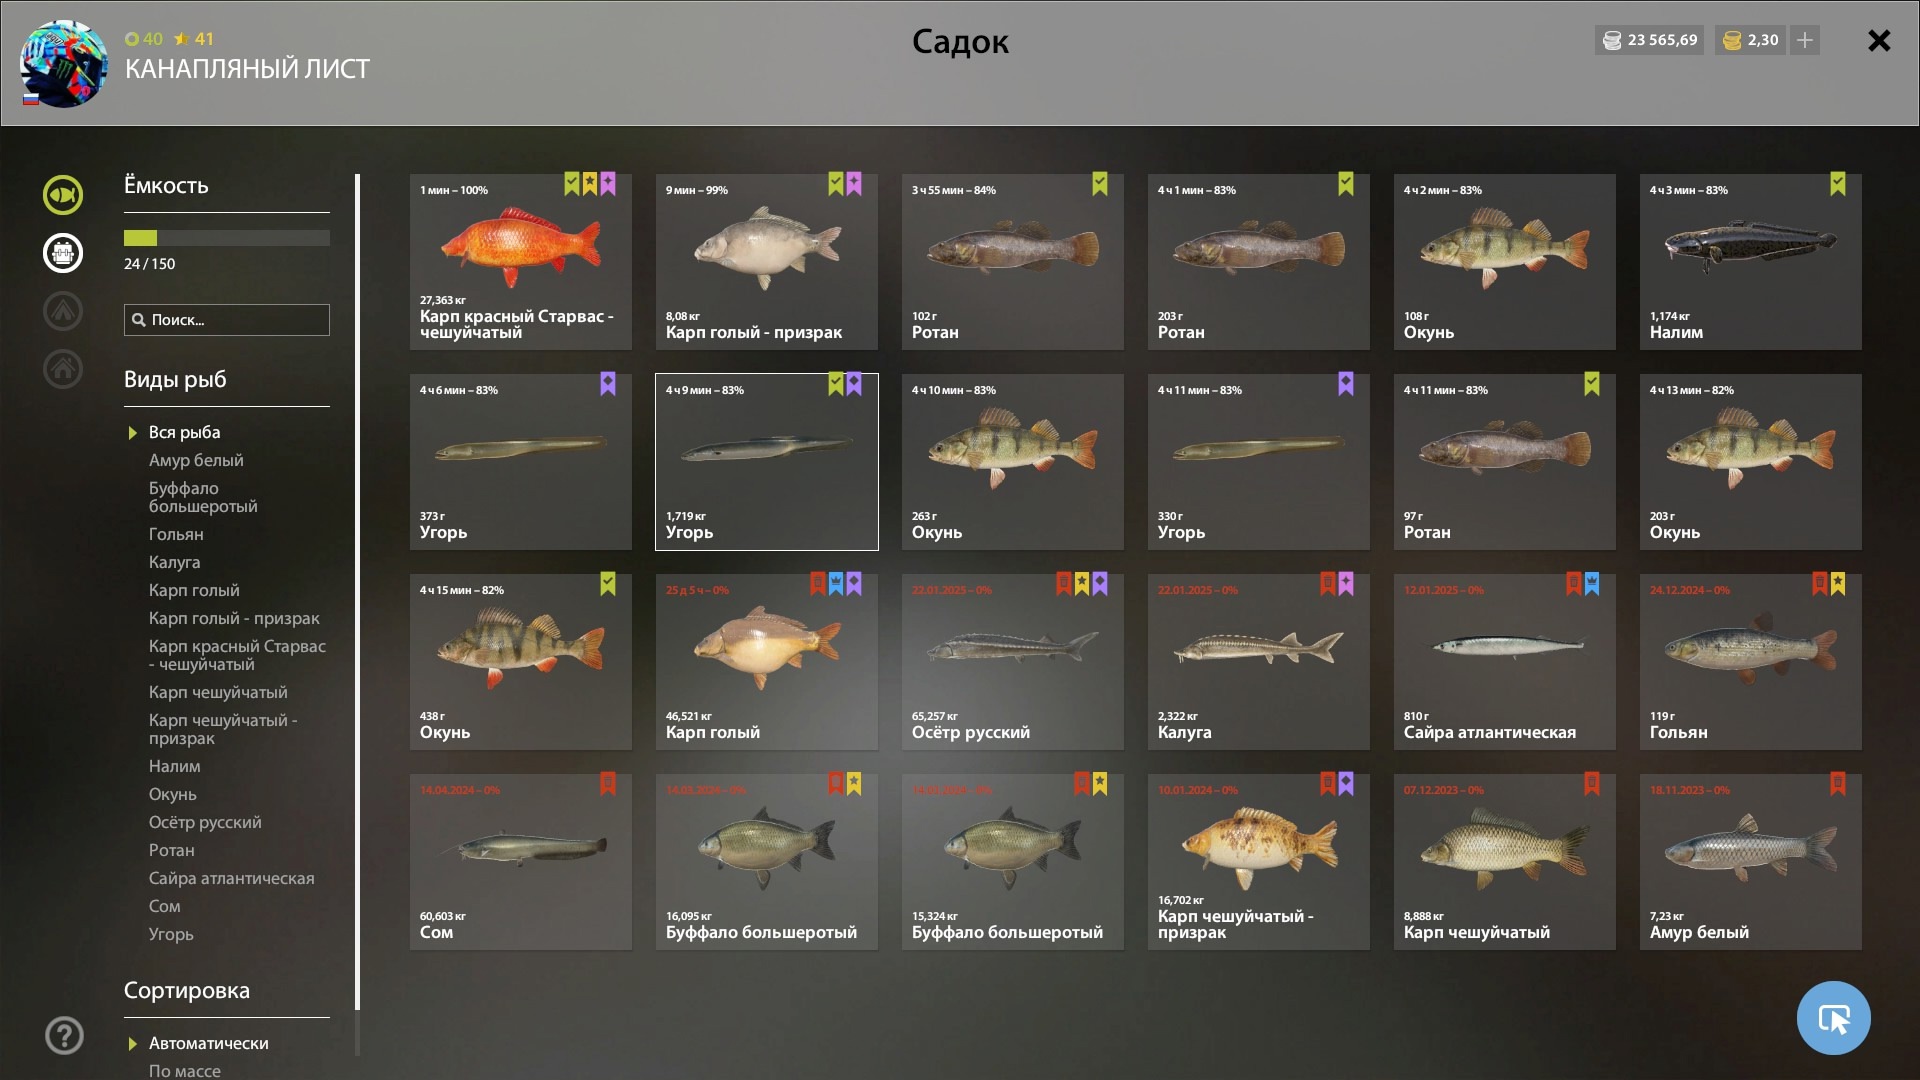Open the help question mark icon
This screenshot has height=1080, width=1920.
(64, 1035)
